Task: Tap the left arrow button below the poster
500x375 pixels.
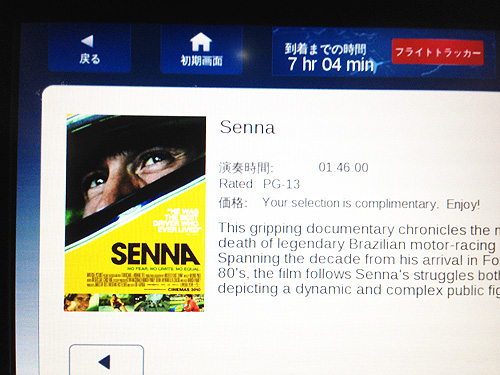Action: [107, 360]
